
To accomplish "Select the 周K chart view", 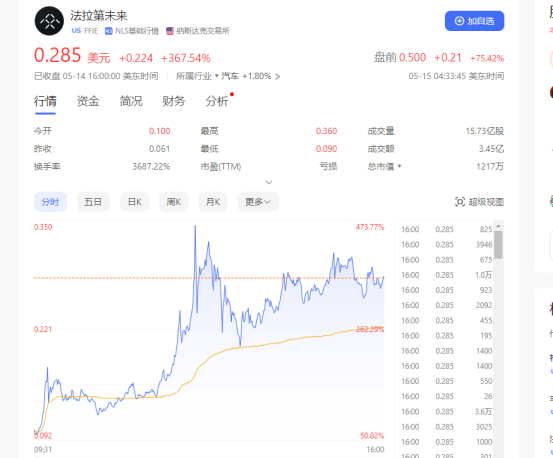I will pyautogui.click(x=174, y=202).
